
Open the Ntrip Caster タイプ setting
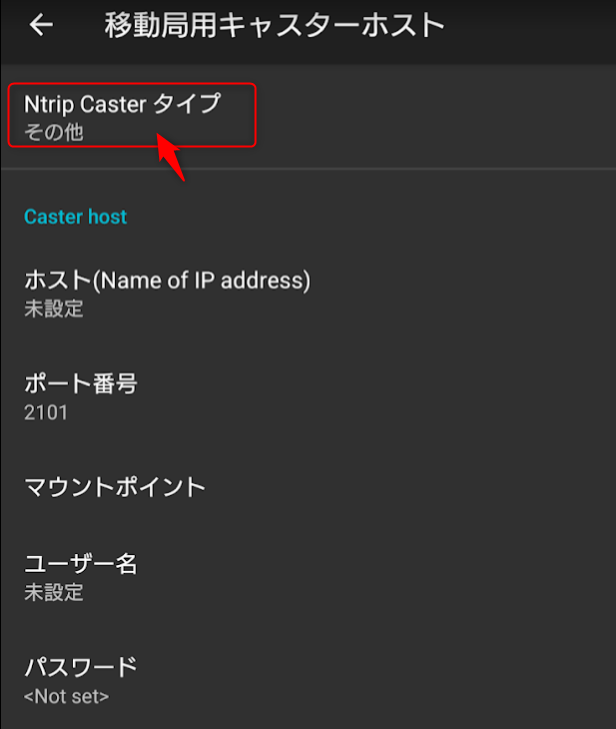122,104
